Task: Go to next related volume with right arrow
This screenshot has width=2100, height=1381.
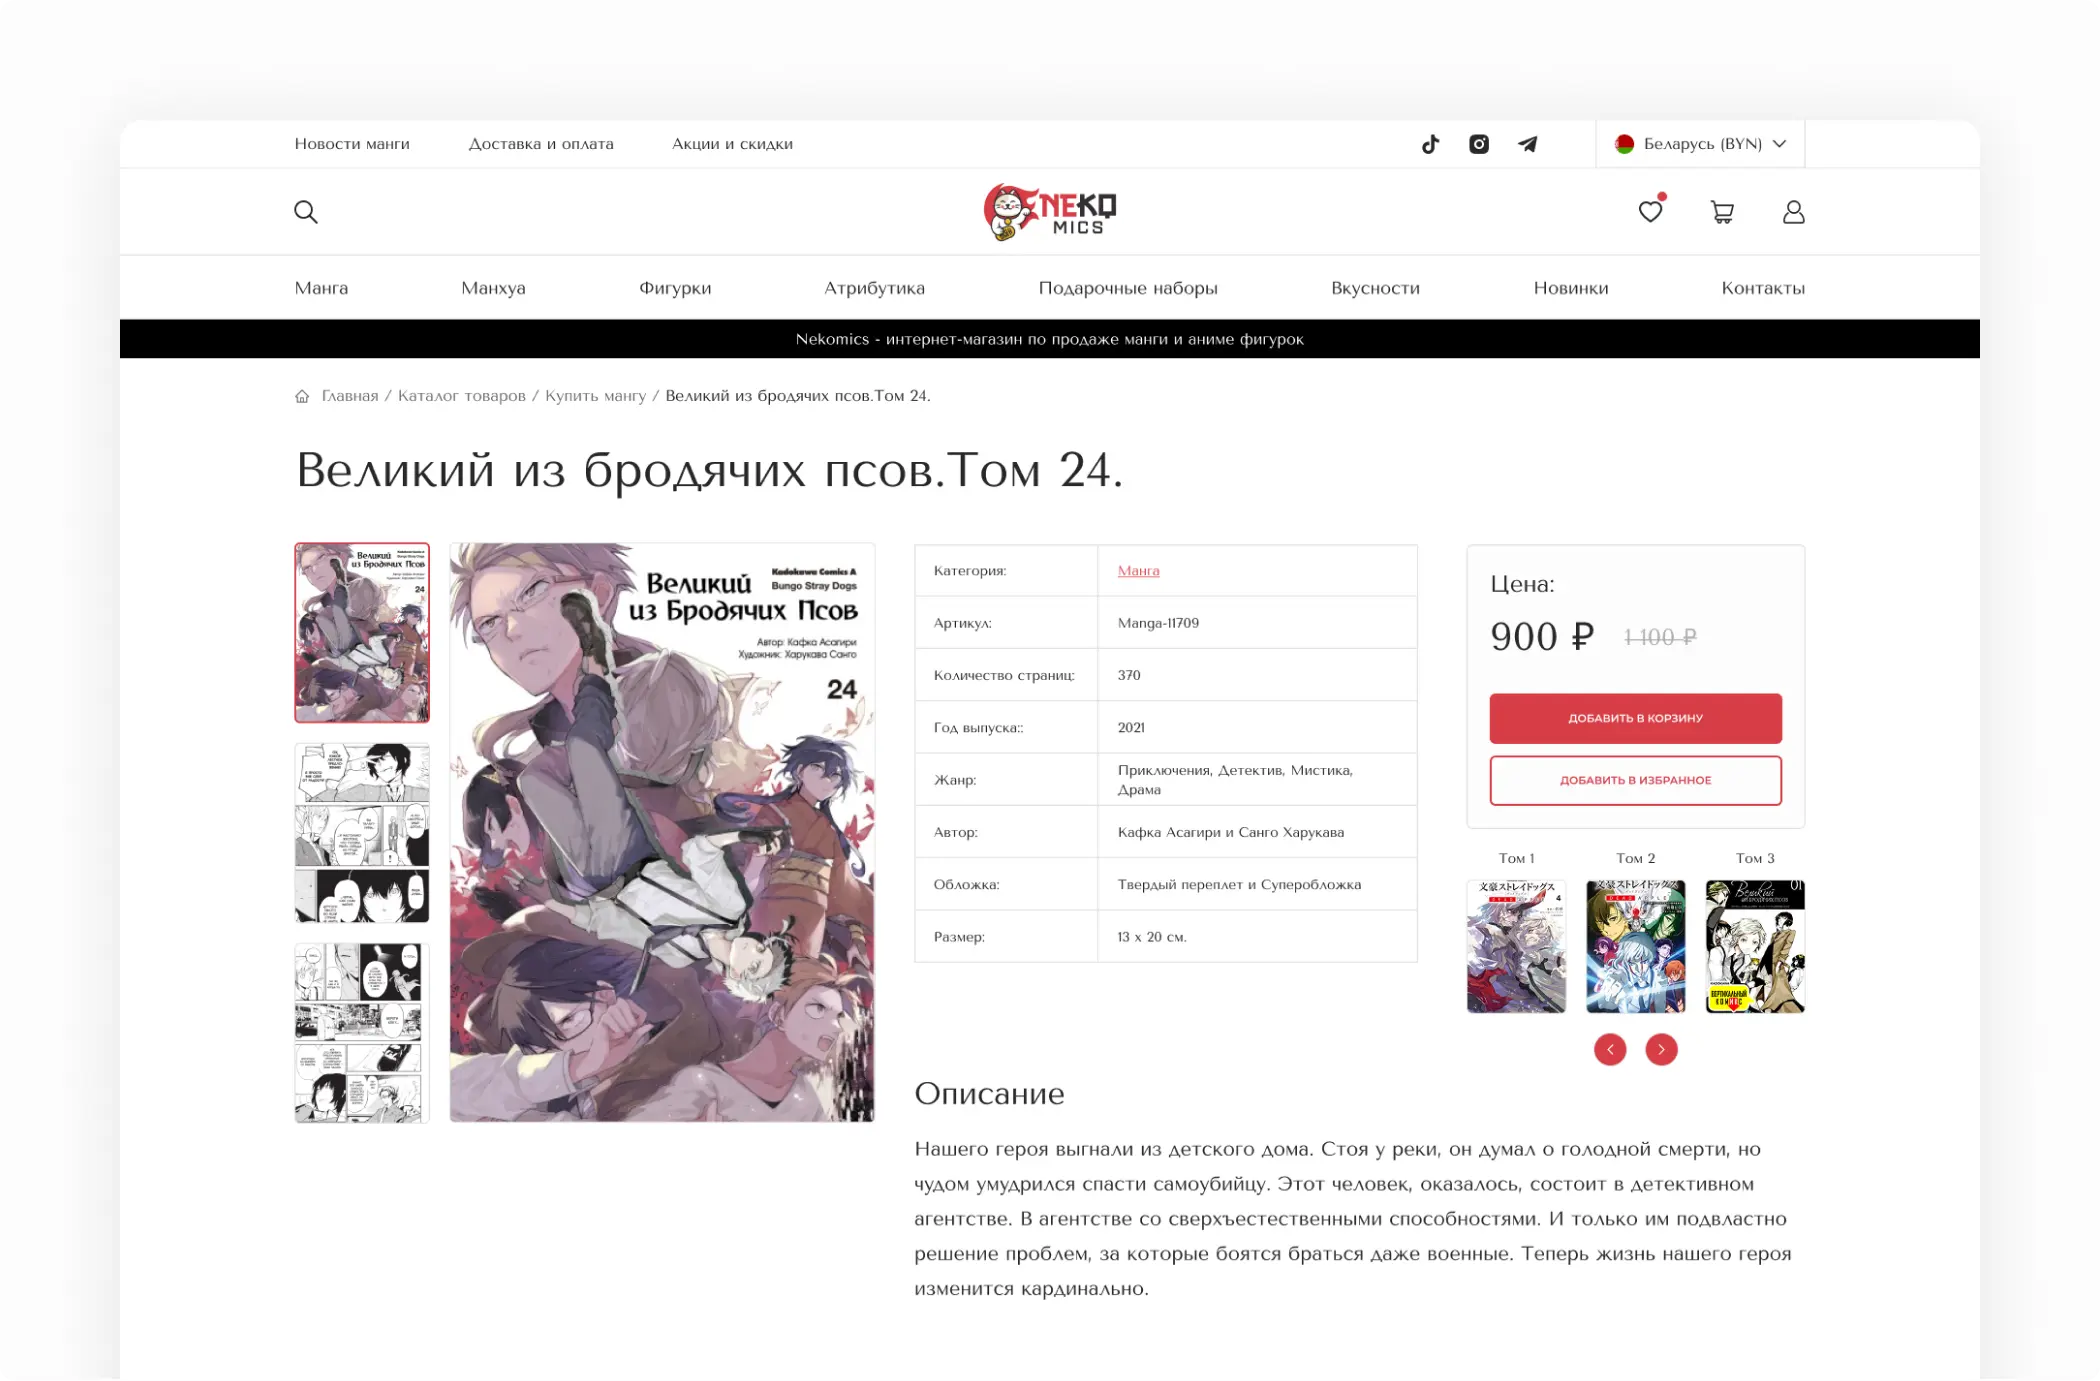Action: [1661, 1049]
